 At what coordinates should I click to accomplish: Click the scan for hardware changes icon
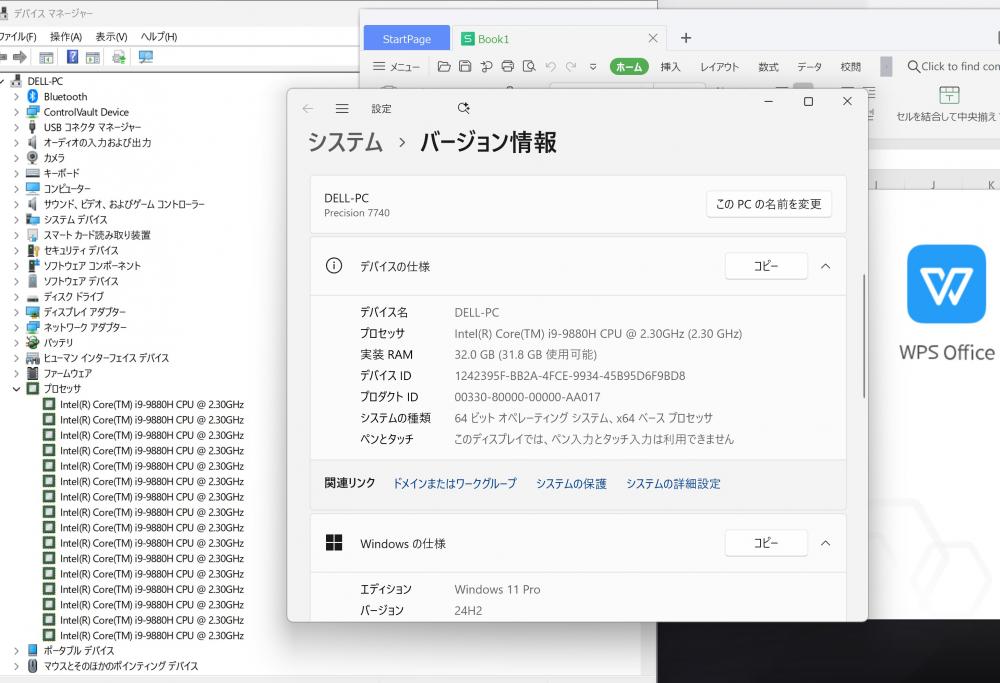pos(146,57)
